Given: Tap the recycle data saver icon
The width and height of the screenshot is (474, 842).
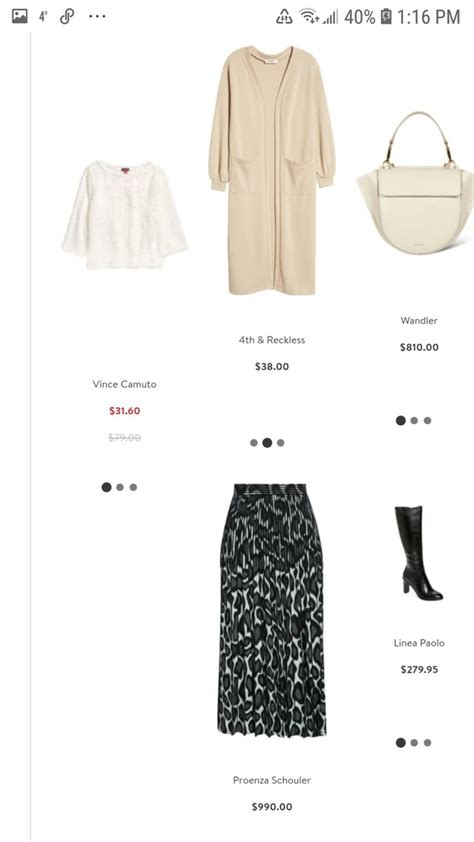Looking at the screenshot, I should (285, 17).
